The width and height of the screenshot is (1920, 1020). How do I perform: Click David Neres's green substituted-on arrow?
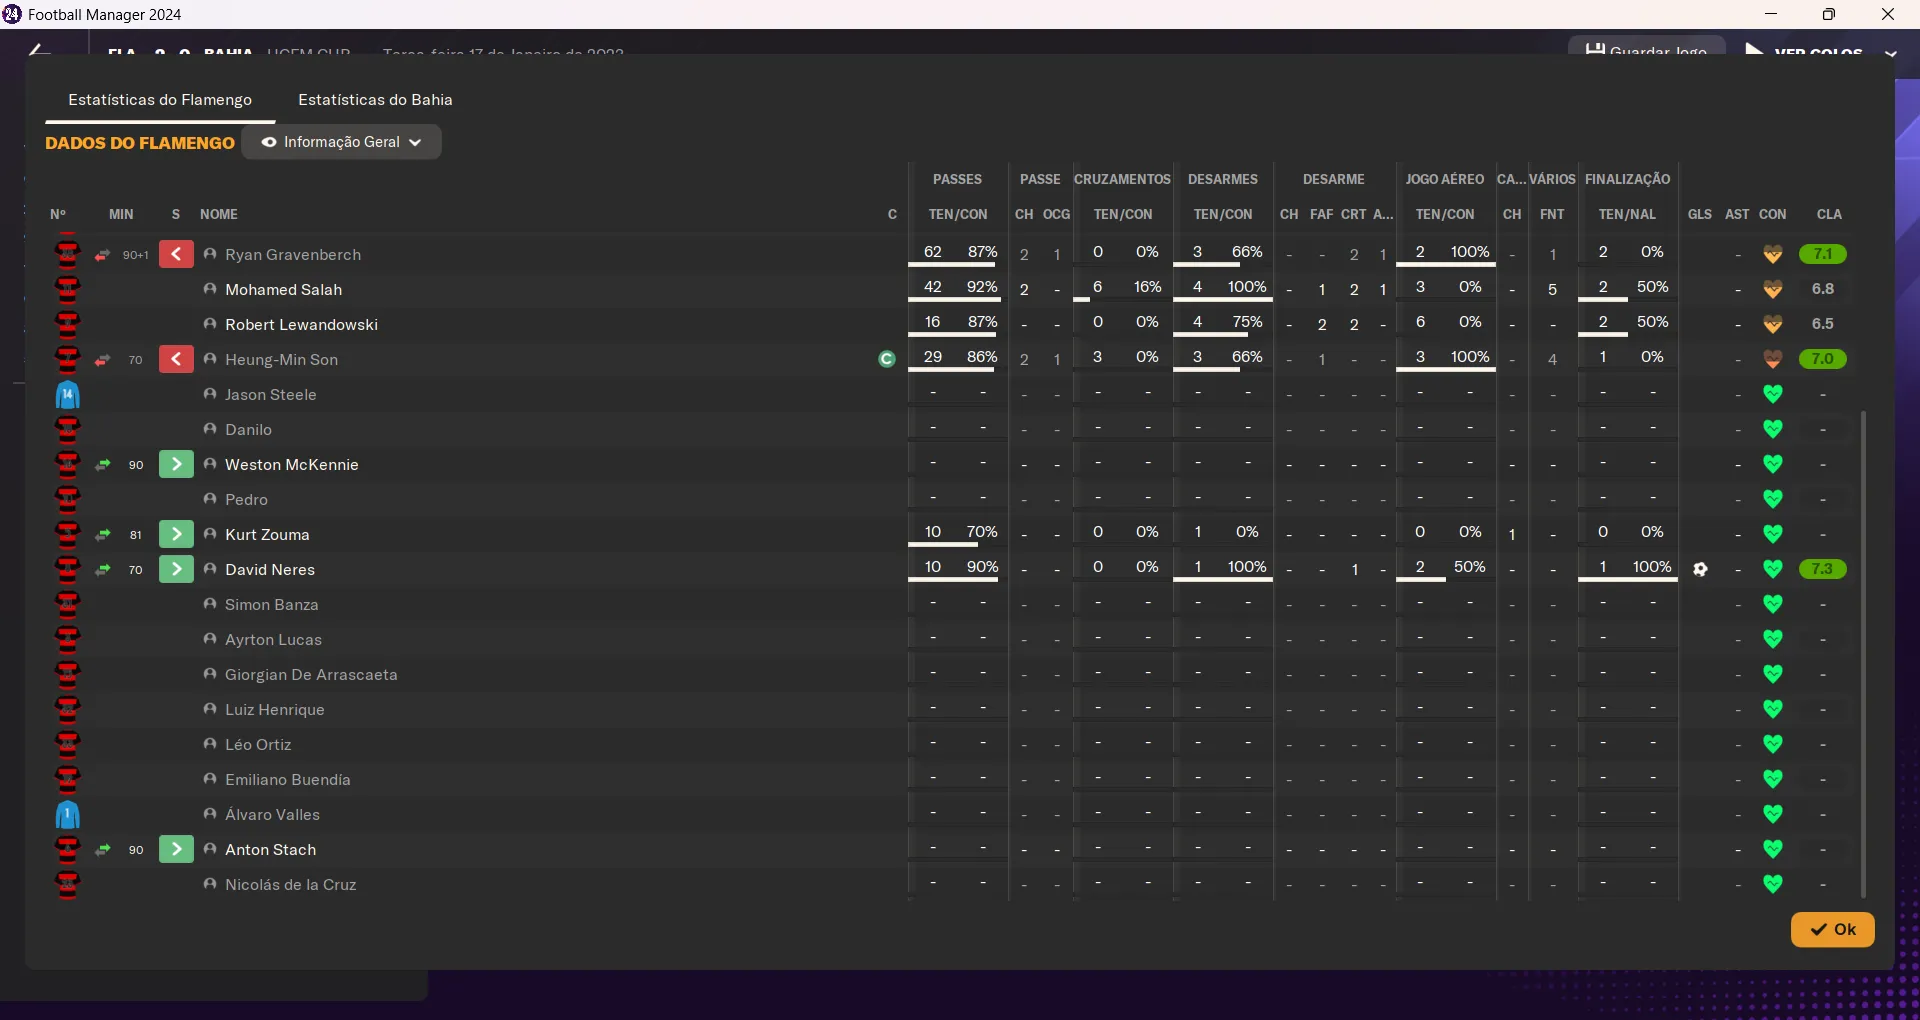coord(176,569)
